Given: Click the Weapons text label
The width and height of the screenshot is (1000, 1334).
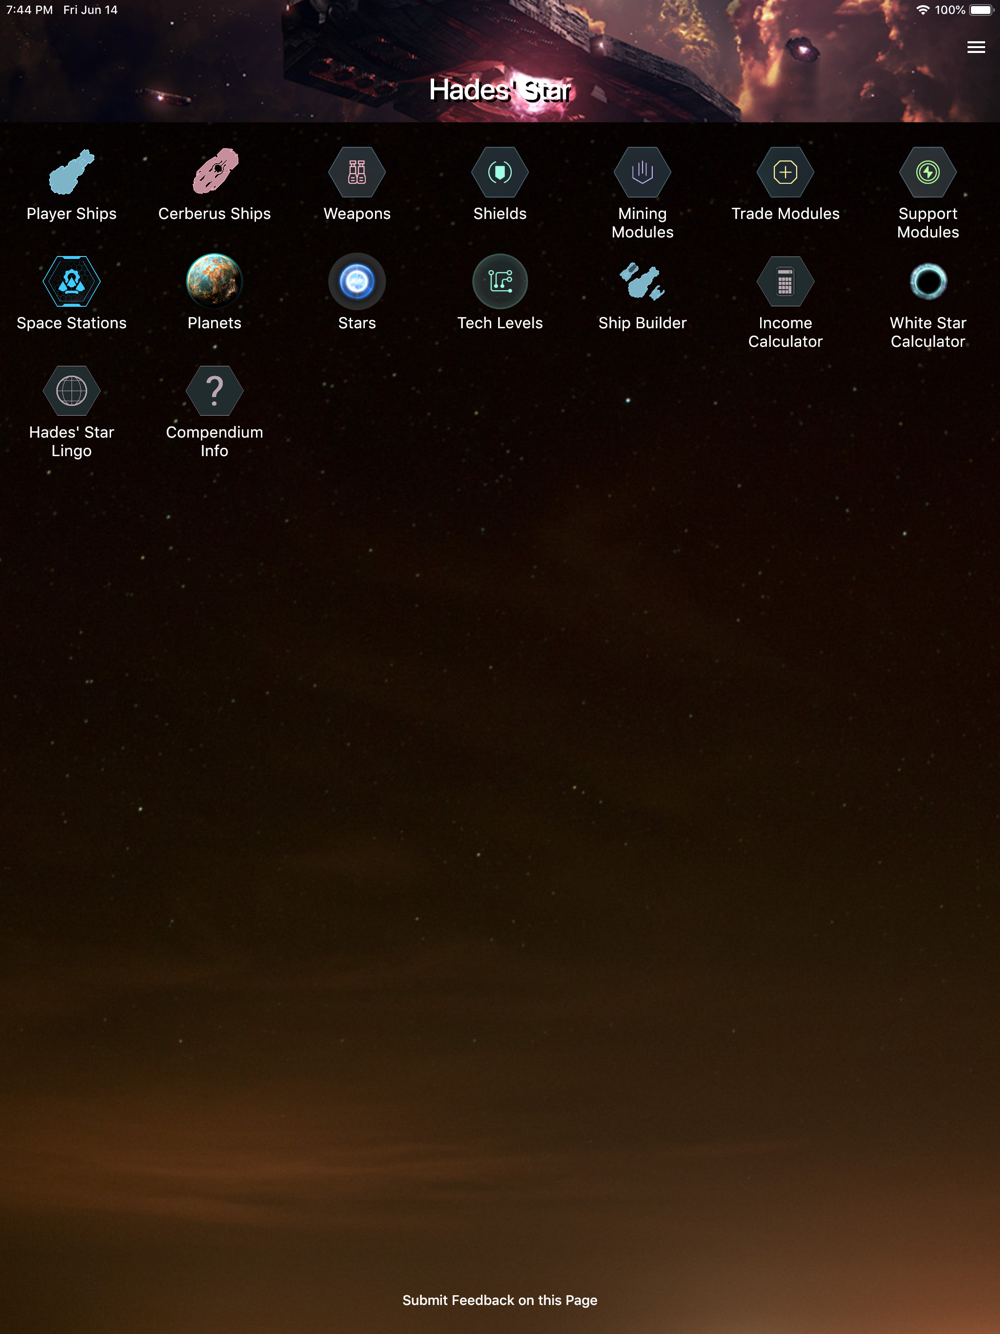Looking at the screenshot, I should click(x=357, y=214).
